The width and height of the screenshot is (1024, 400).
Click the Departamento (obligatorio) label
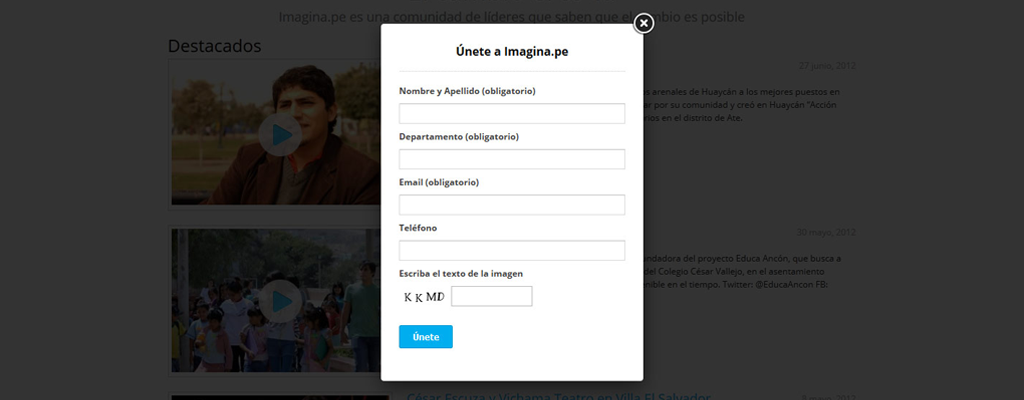click(459, 137)
